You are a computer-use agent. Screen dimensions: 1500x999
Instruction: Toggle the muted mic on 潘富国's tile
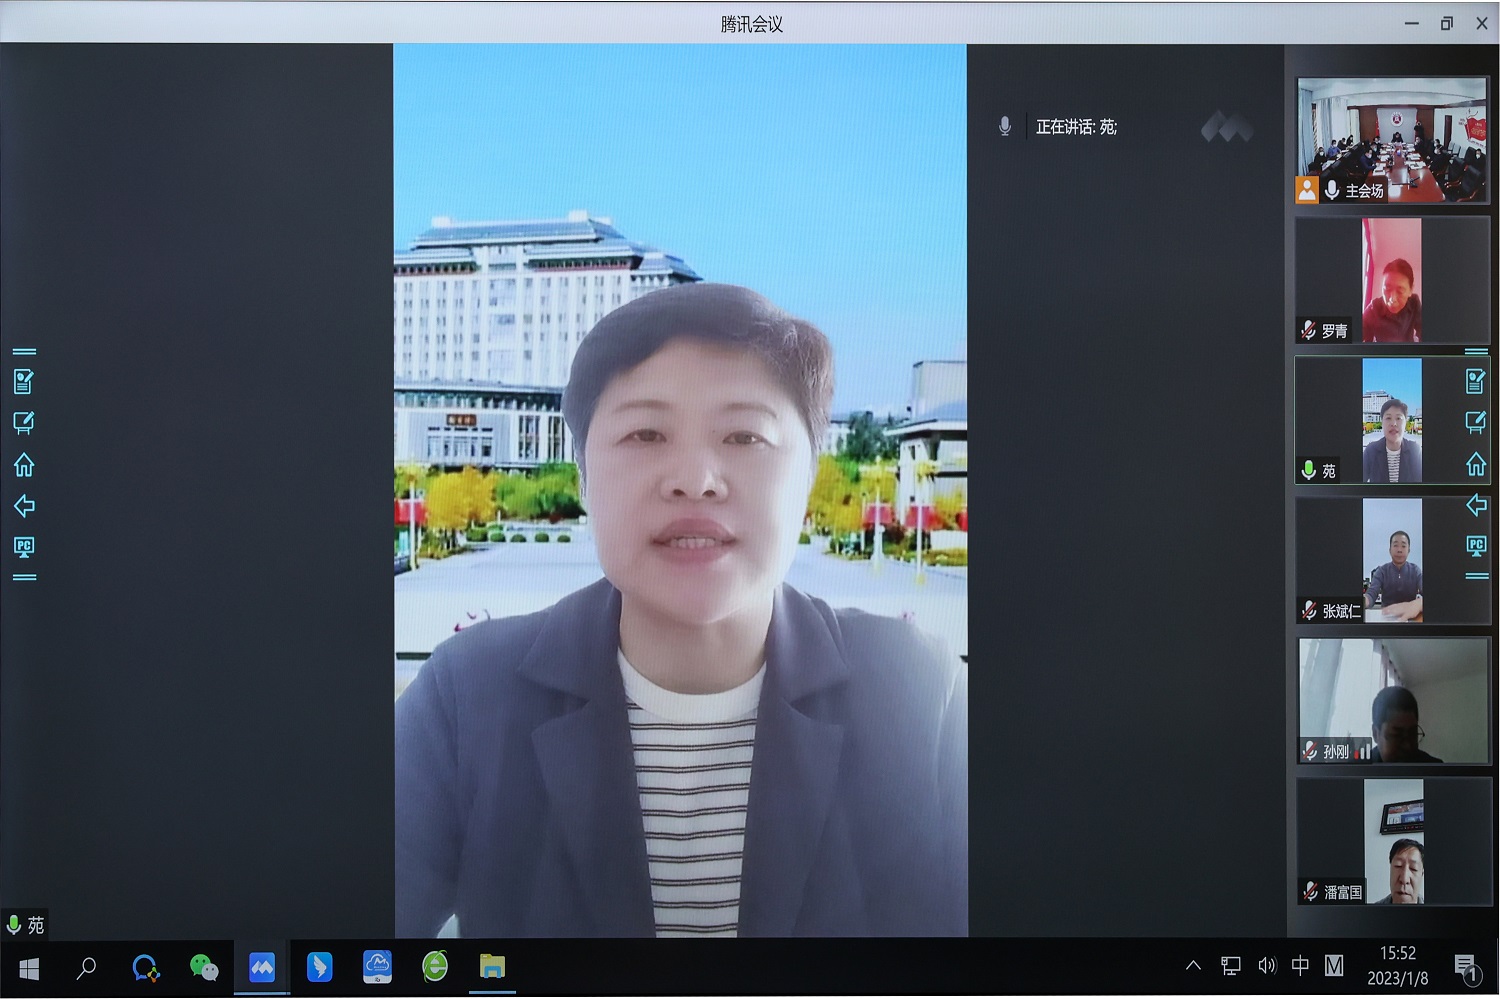[1310, 891]
